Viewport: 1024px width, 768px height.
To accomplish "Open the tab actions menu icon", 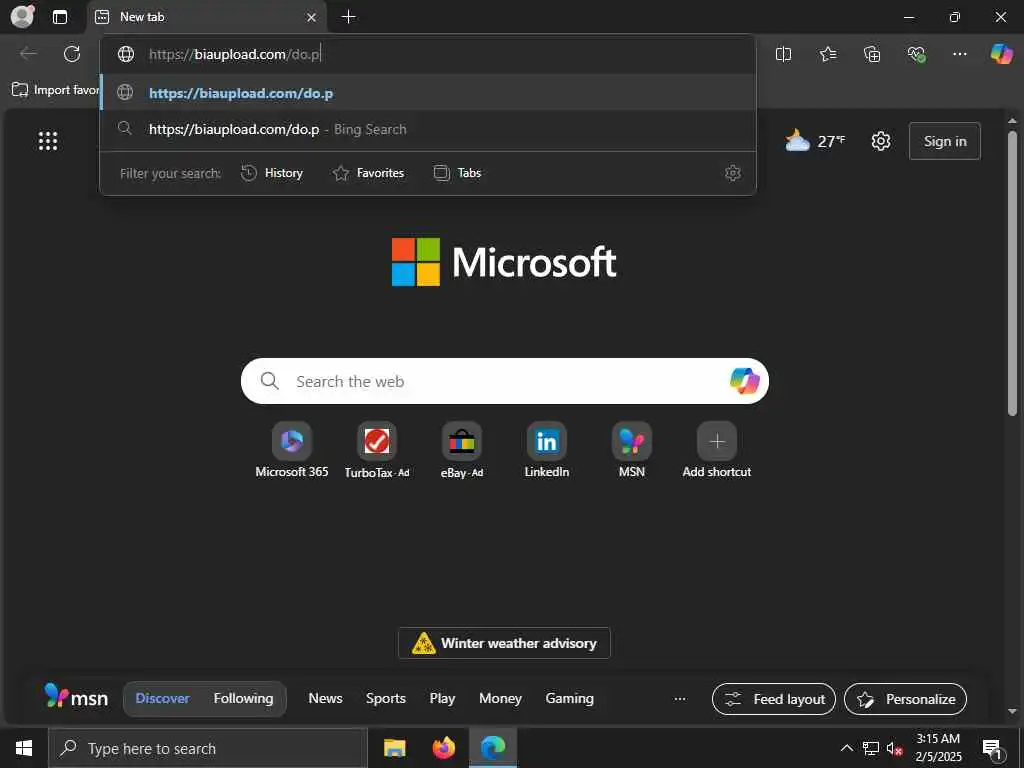I will (x=60, y=17).
